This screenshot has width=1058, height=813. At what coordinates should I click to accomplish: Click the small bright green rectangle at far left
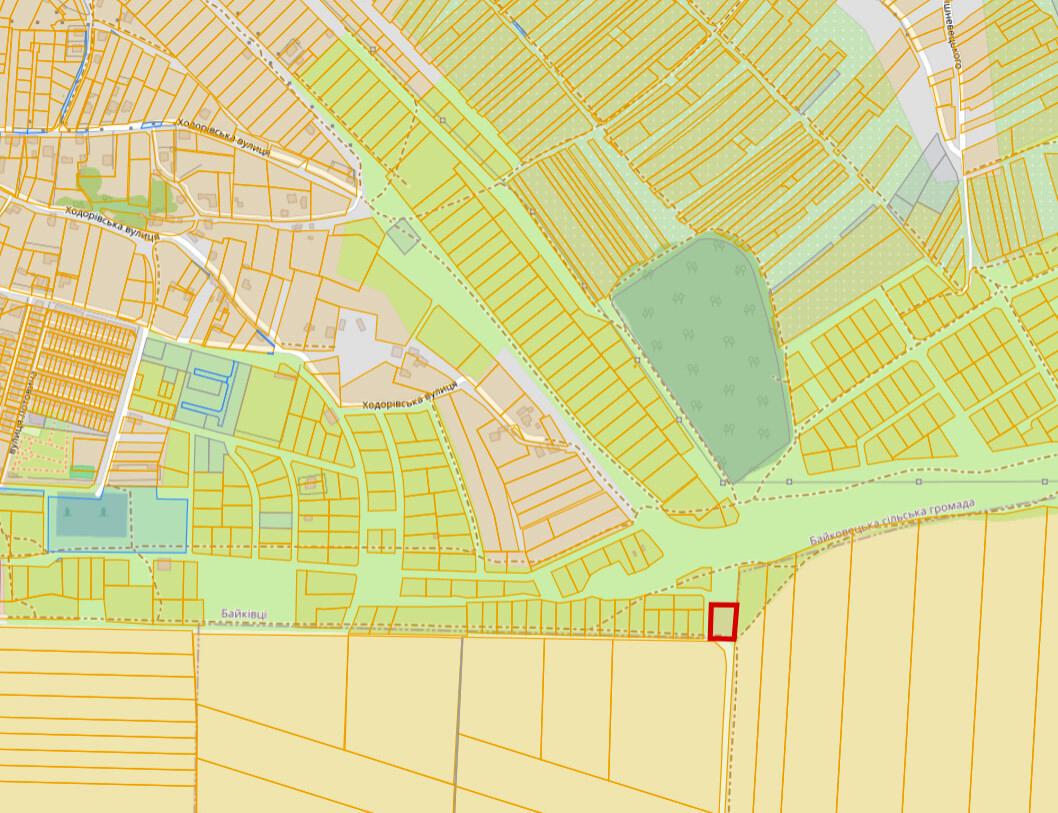point(82,472)
